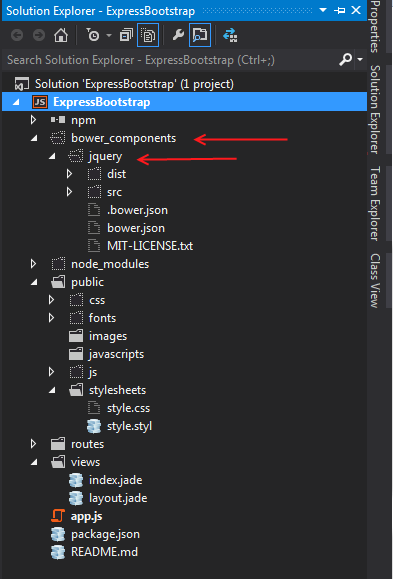Open the Pending Changes Filter dropdown arrow
This screenshot has width=393, height=579.
coord(109,35)
